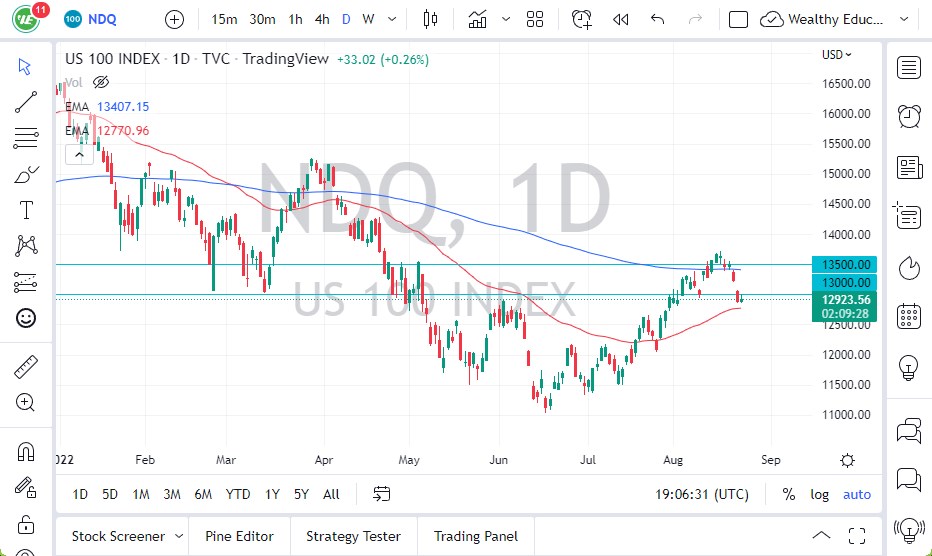Toggle volume indicator visibility eye
The width and height of the screenshot is (932, 556).
pyautogui.click(x=100, y=82)
